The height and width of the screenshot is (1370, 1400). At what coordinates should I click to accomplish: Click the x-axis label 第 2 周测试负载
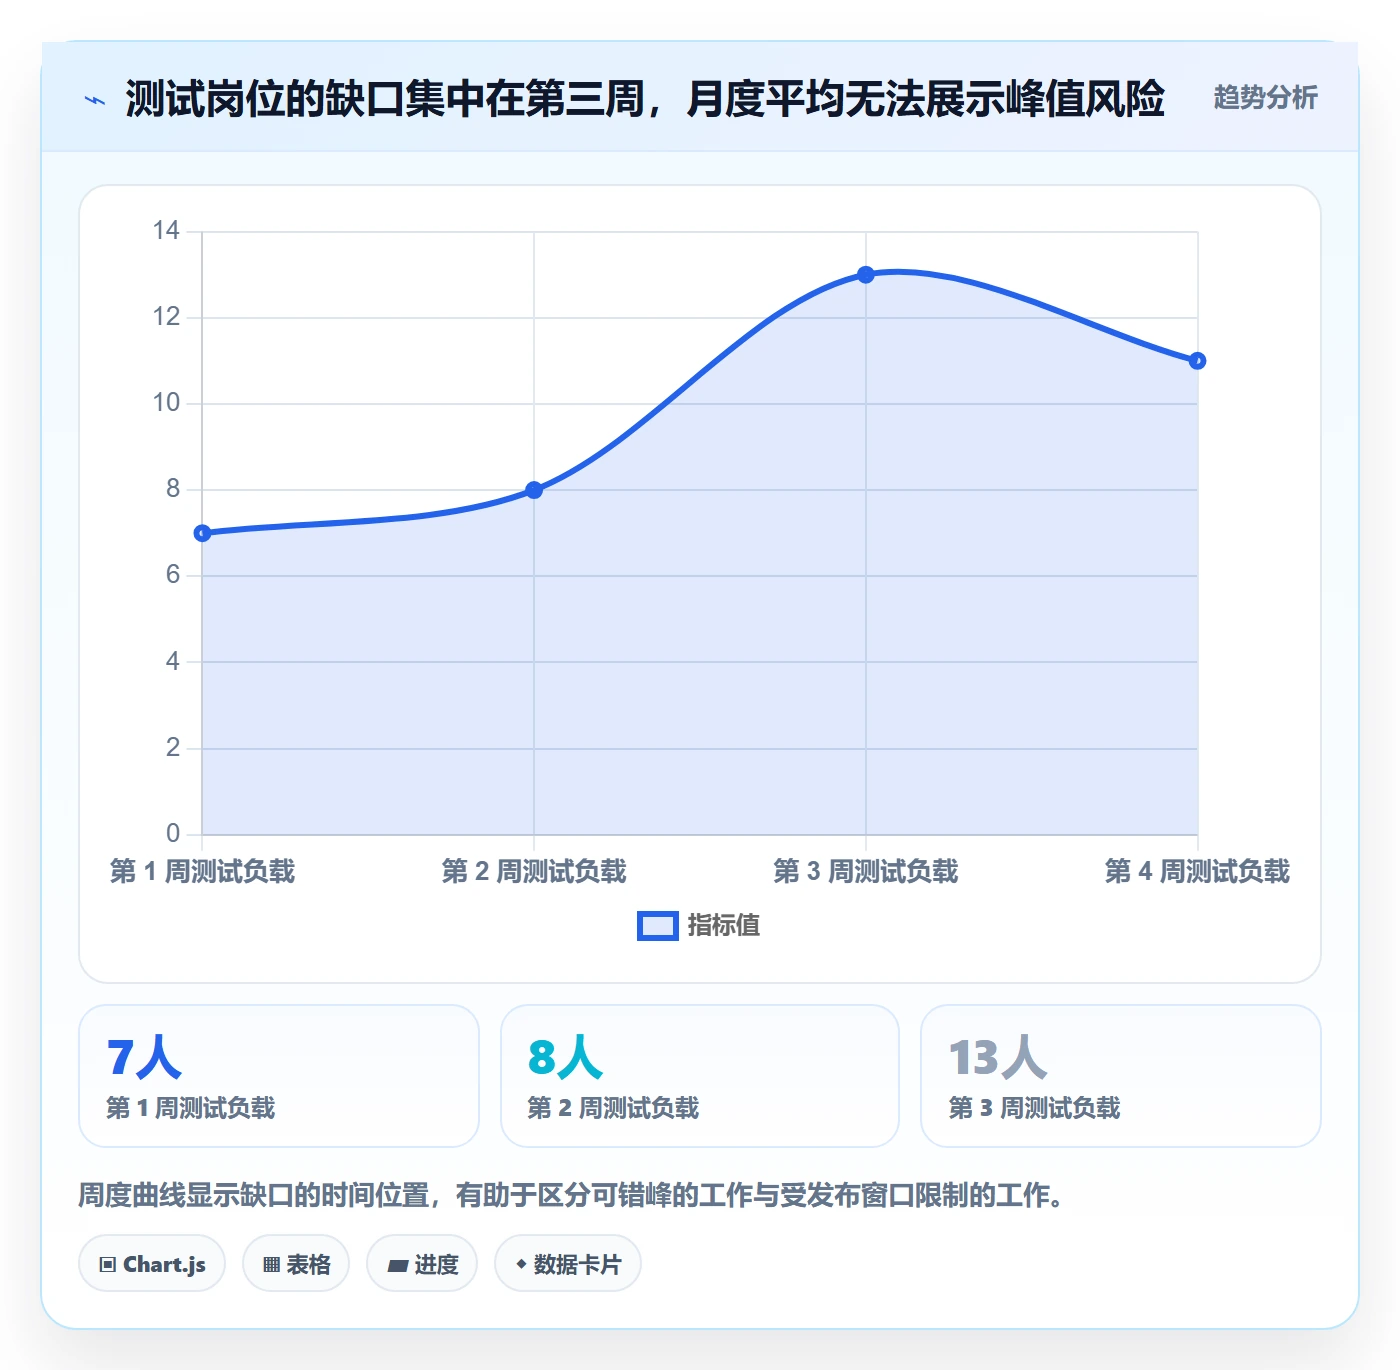[x=534, y=872]
